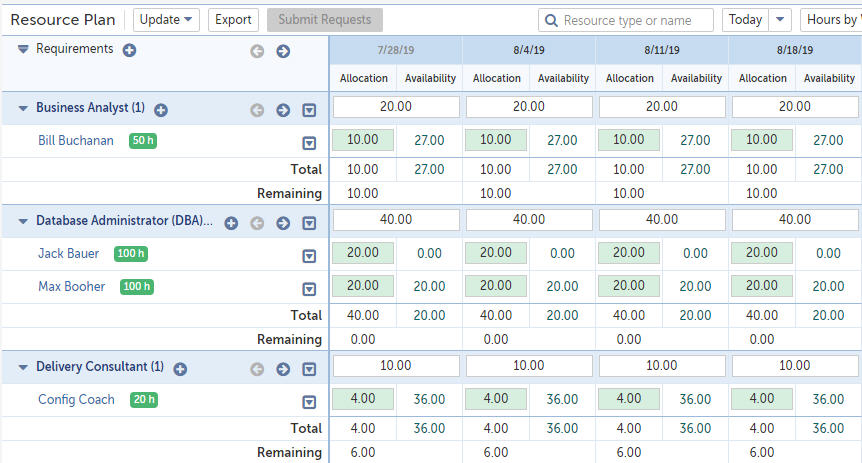Select the 8/18/19 week column header
Viewport: 862px width, 463px height.
795,50
